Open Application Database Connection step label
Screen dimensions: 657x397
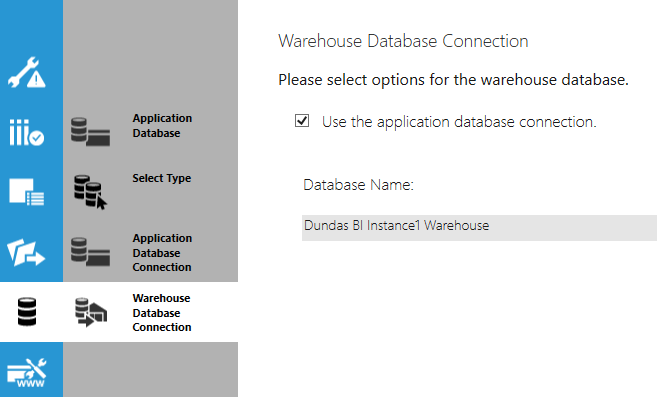point(162,253)
